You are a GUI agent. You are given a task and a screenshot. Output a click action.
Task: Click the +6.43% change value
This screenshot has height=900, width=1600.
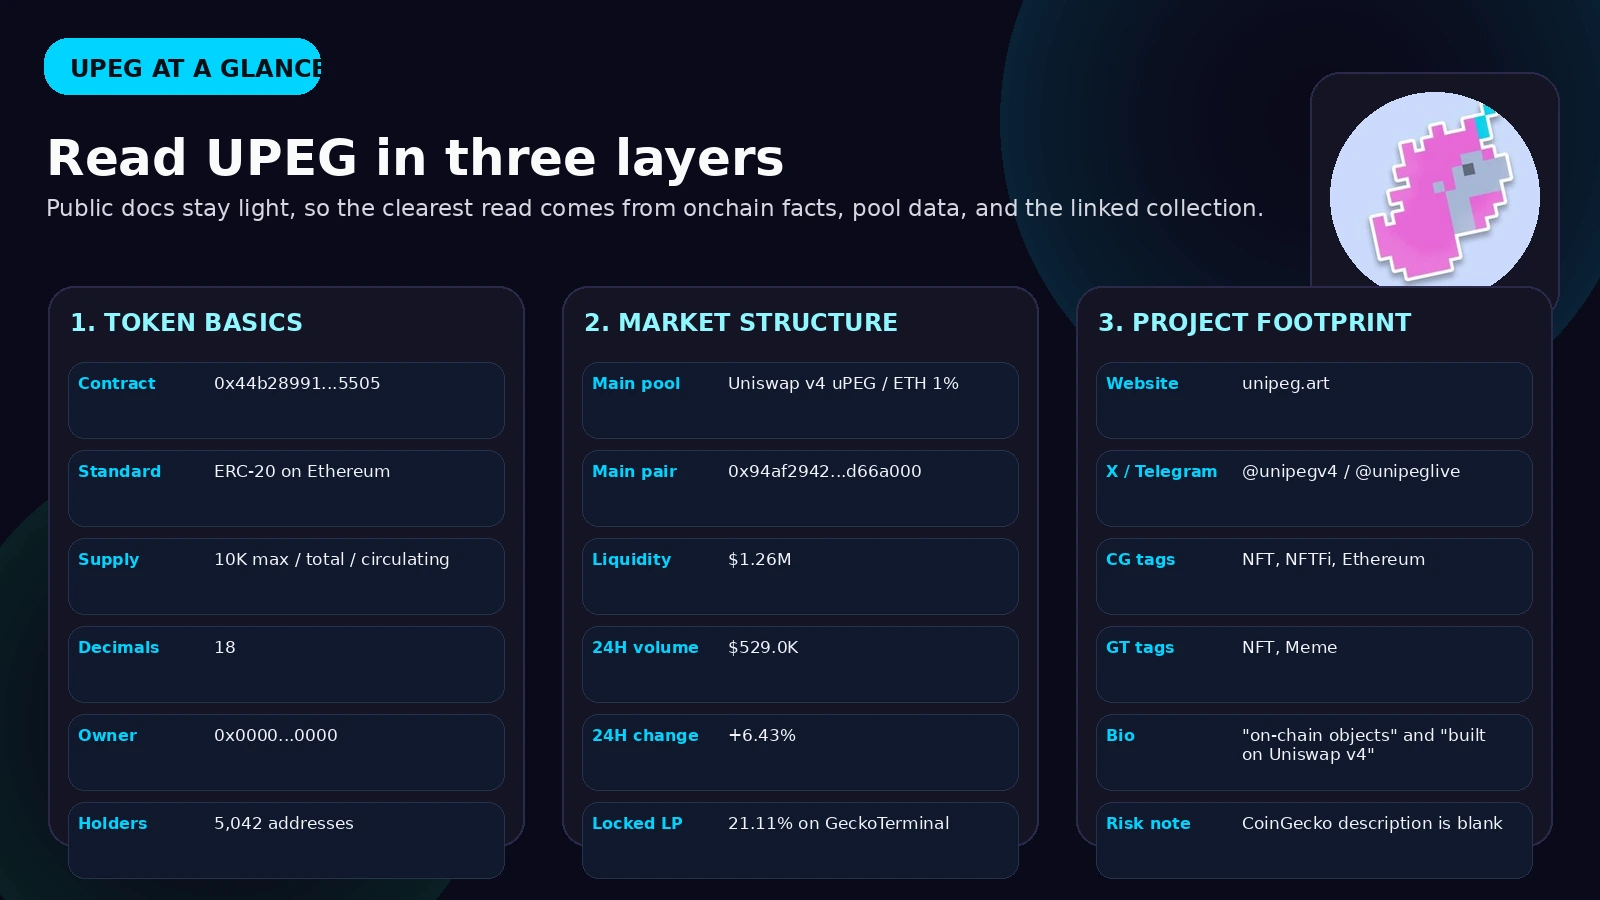(x=762, y=735)
